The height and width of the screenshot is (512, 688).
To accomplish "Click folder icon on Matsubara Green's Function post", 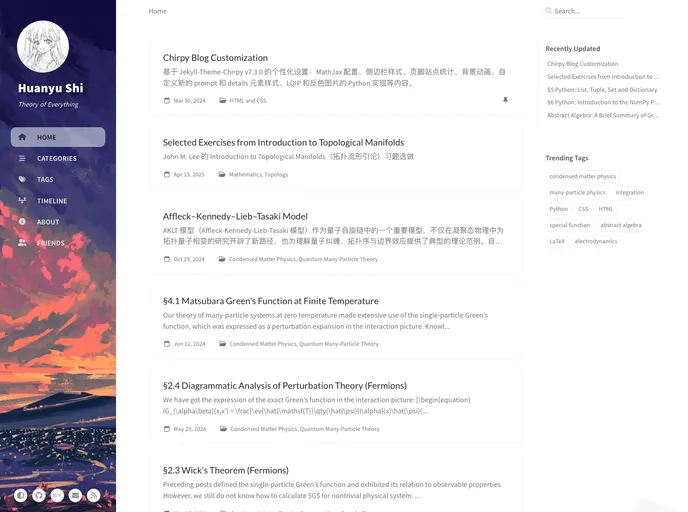I will pos(223,344).
